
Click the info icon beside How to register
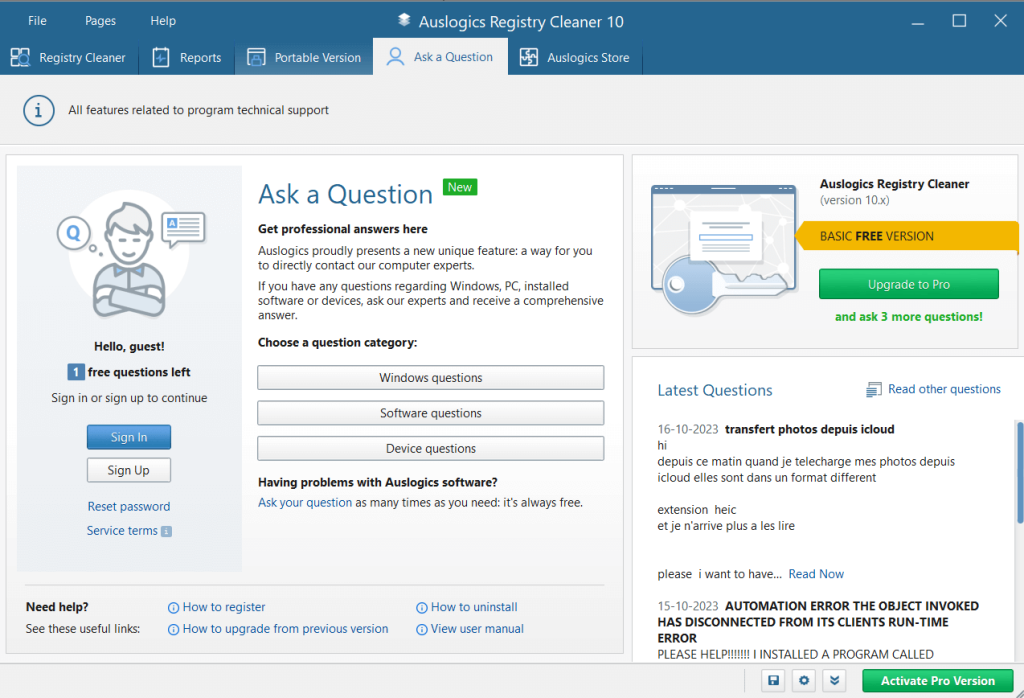point(173,608)
